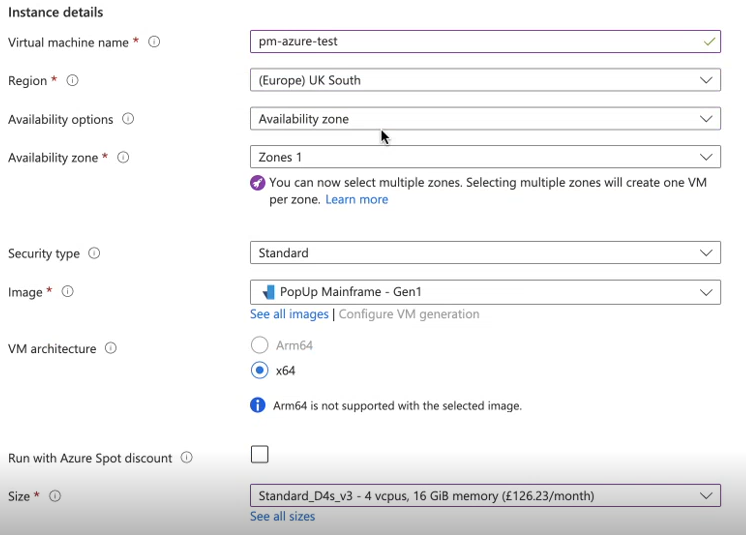Image resolution: width=746 pixels, height=535 pixels.
Task: Show info tooltip for Azure Spot discount
Action: pos(186,457)
